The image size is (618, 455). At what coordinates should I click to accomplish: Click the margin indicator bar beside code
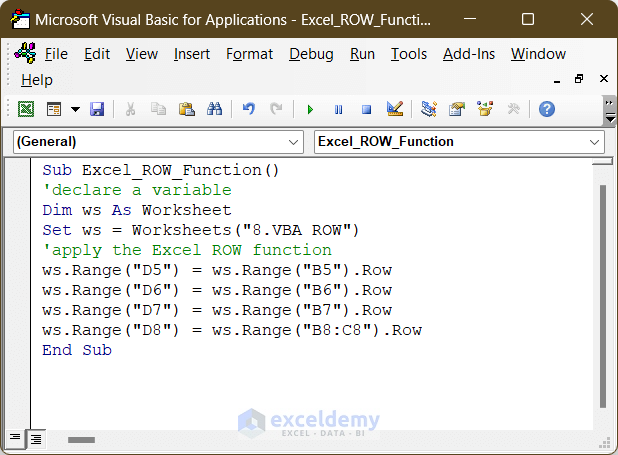coord(18,294)
